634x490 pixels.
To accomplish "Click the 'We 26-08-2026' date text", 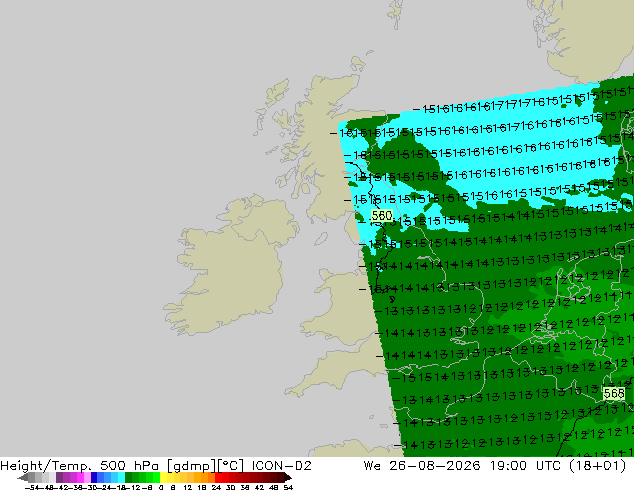I will pyautogui.click(x=422, y=466).
